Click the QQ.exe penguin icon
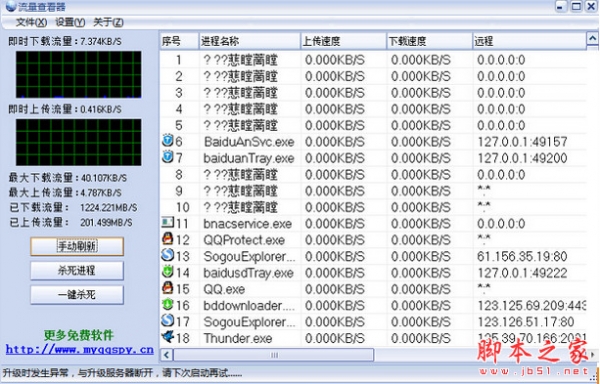Viewport: 600px width, 384px height. click(168, 288)
